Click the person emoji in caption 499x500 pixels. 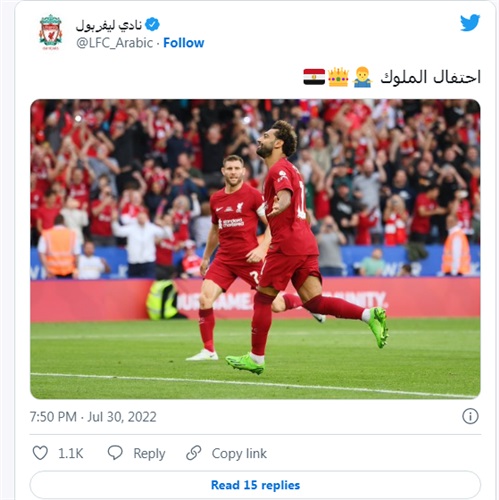(363, 77)
